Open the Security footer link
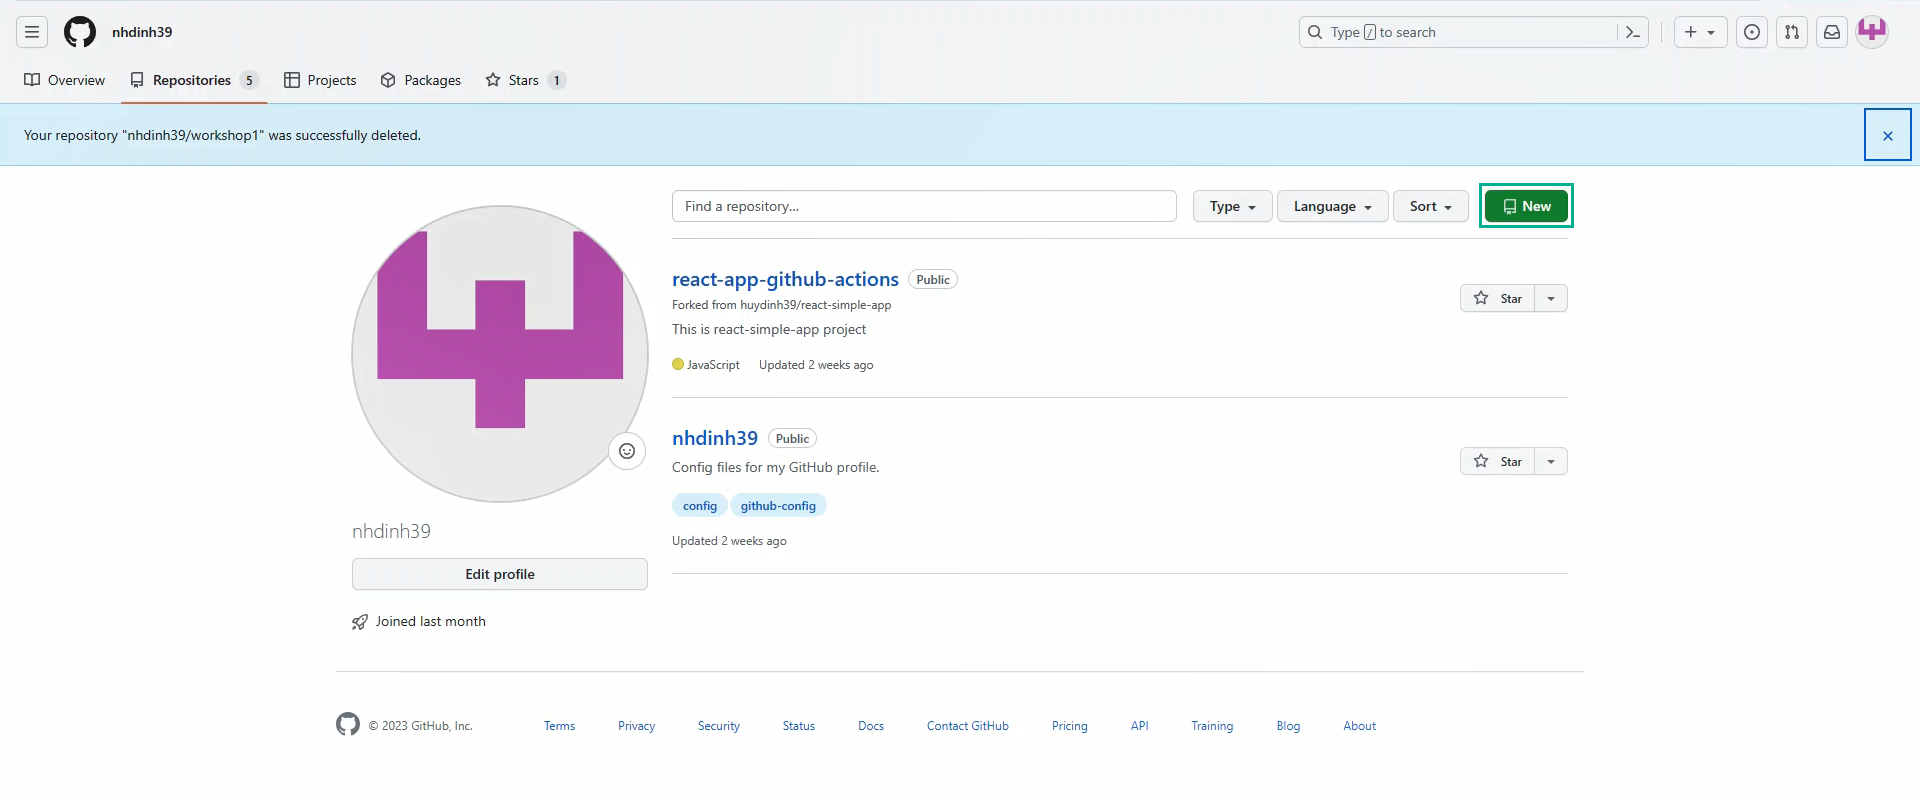The width and height of the screenshot is (1920, 800). pyautogui.click(x=719, y=726)
